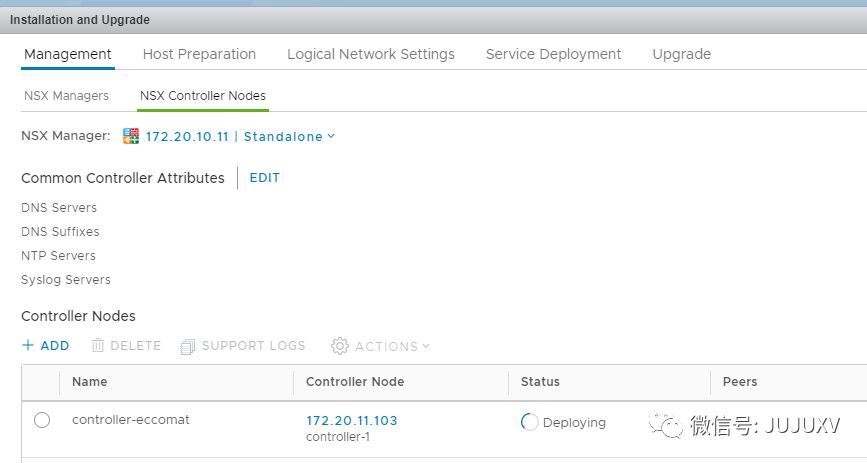Image resolution: width=867 pixels, height=463 pixels.
Task: Select the Upgrade tab
Action: pos(681,54)
